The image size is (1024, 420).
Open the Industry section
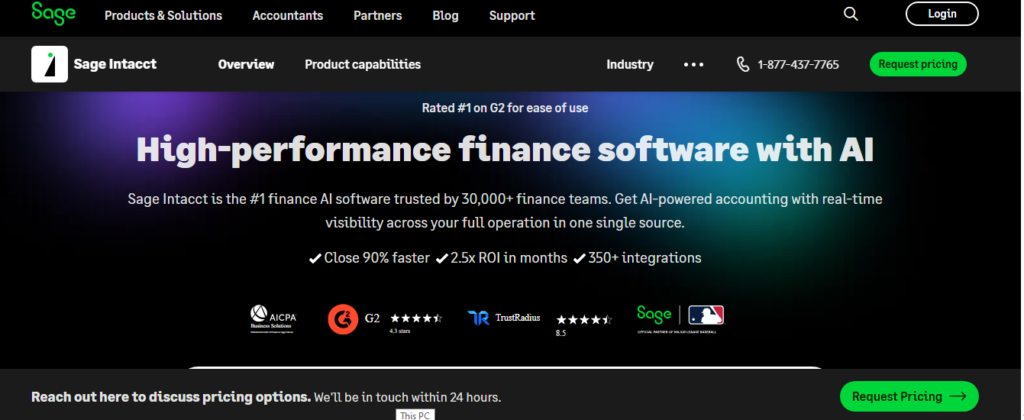(x=630, y=64)
